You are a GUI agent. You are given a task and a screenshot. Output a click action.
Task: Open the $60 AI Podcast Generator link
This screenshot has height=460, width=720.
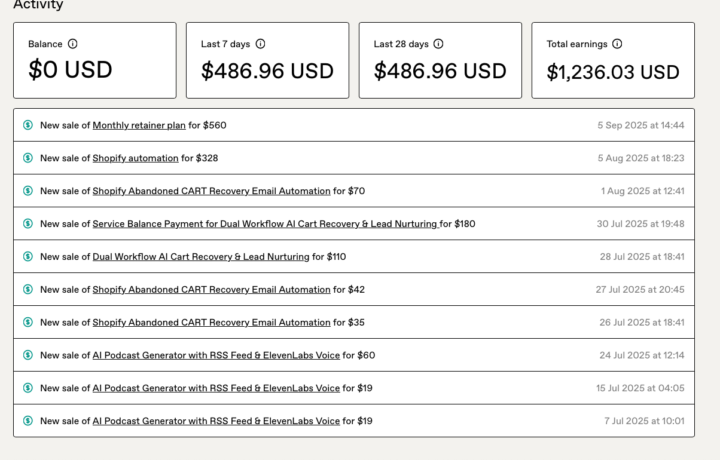coord(216,355)
